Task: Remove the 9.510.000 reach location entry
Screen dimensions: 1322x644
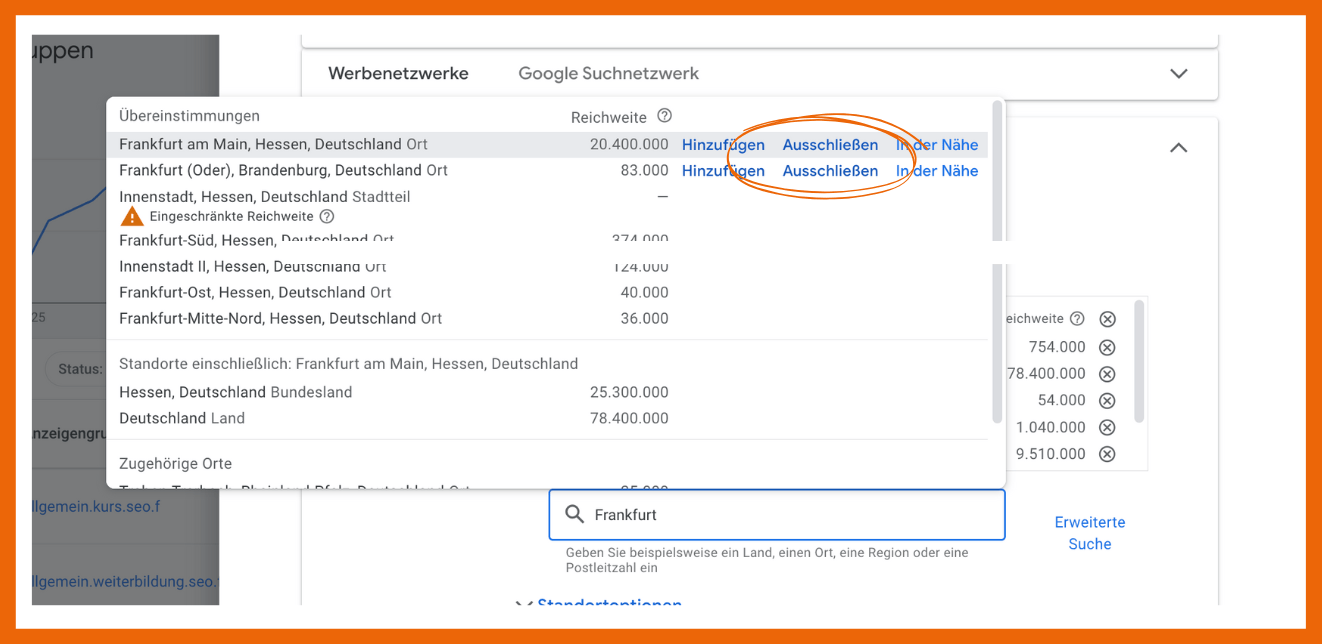Action: 1107,453
